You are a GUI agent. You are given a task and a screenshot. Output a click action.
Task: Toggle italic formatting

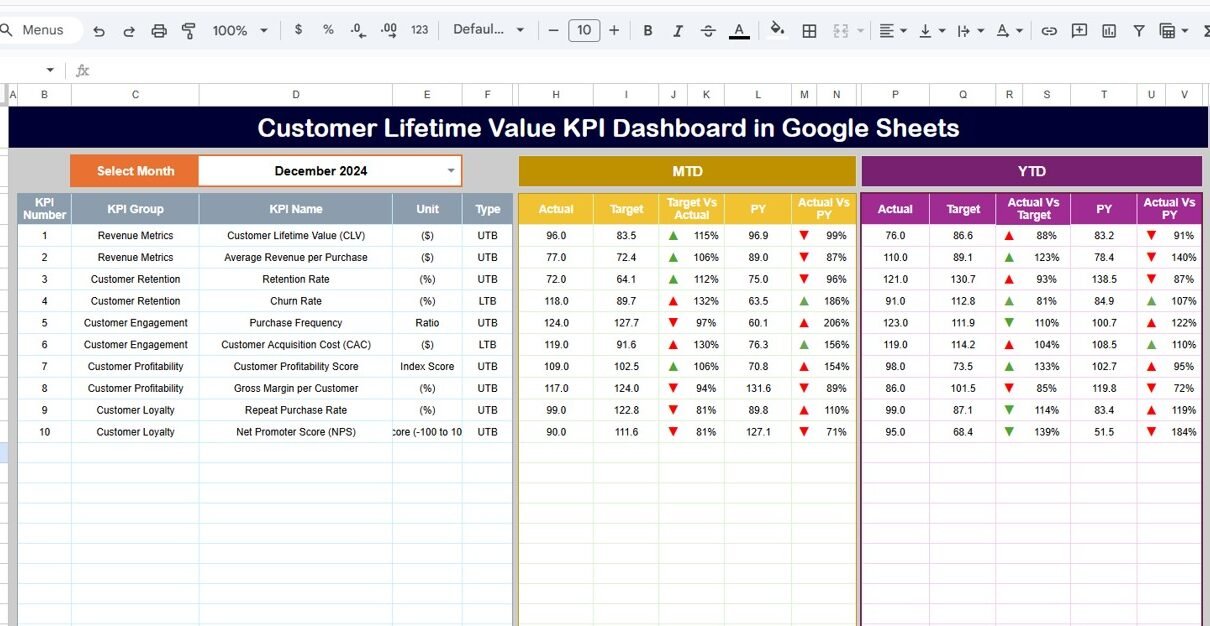[678, 31]
